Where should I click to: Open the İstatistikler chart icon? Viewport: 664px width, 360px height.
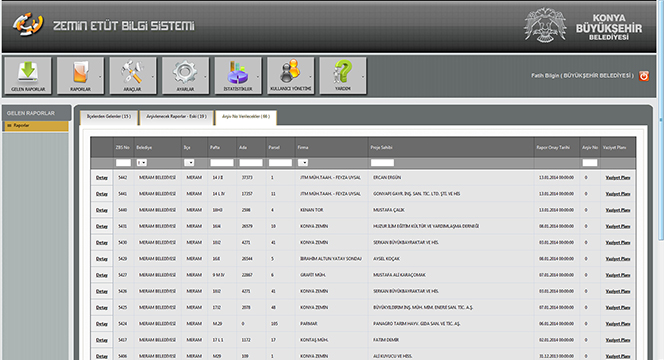point(238,75)
